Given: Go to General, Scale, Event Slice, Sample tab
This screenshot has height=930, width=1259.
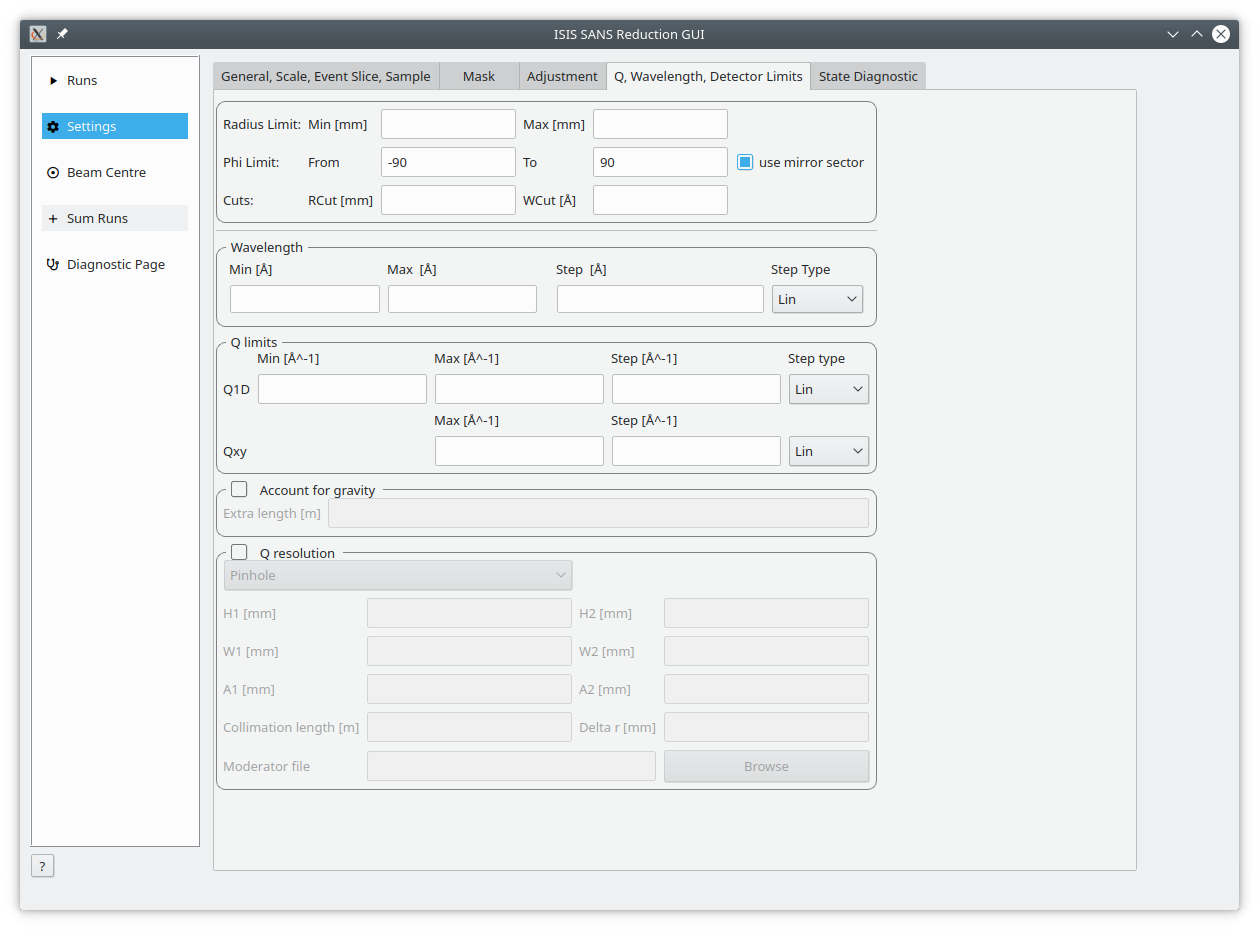Looking at the screenshot, I should click(325, 76).
